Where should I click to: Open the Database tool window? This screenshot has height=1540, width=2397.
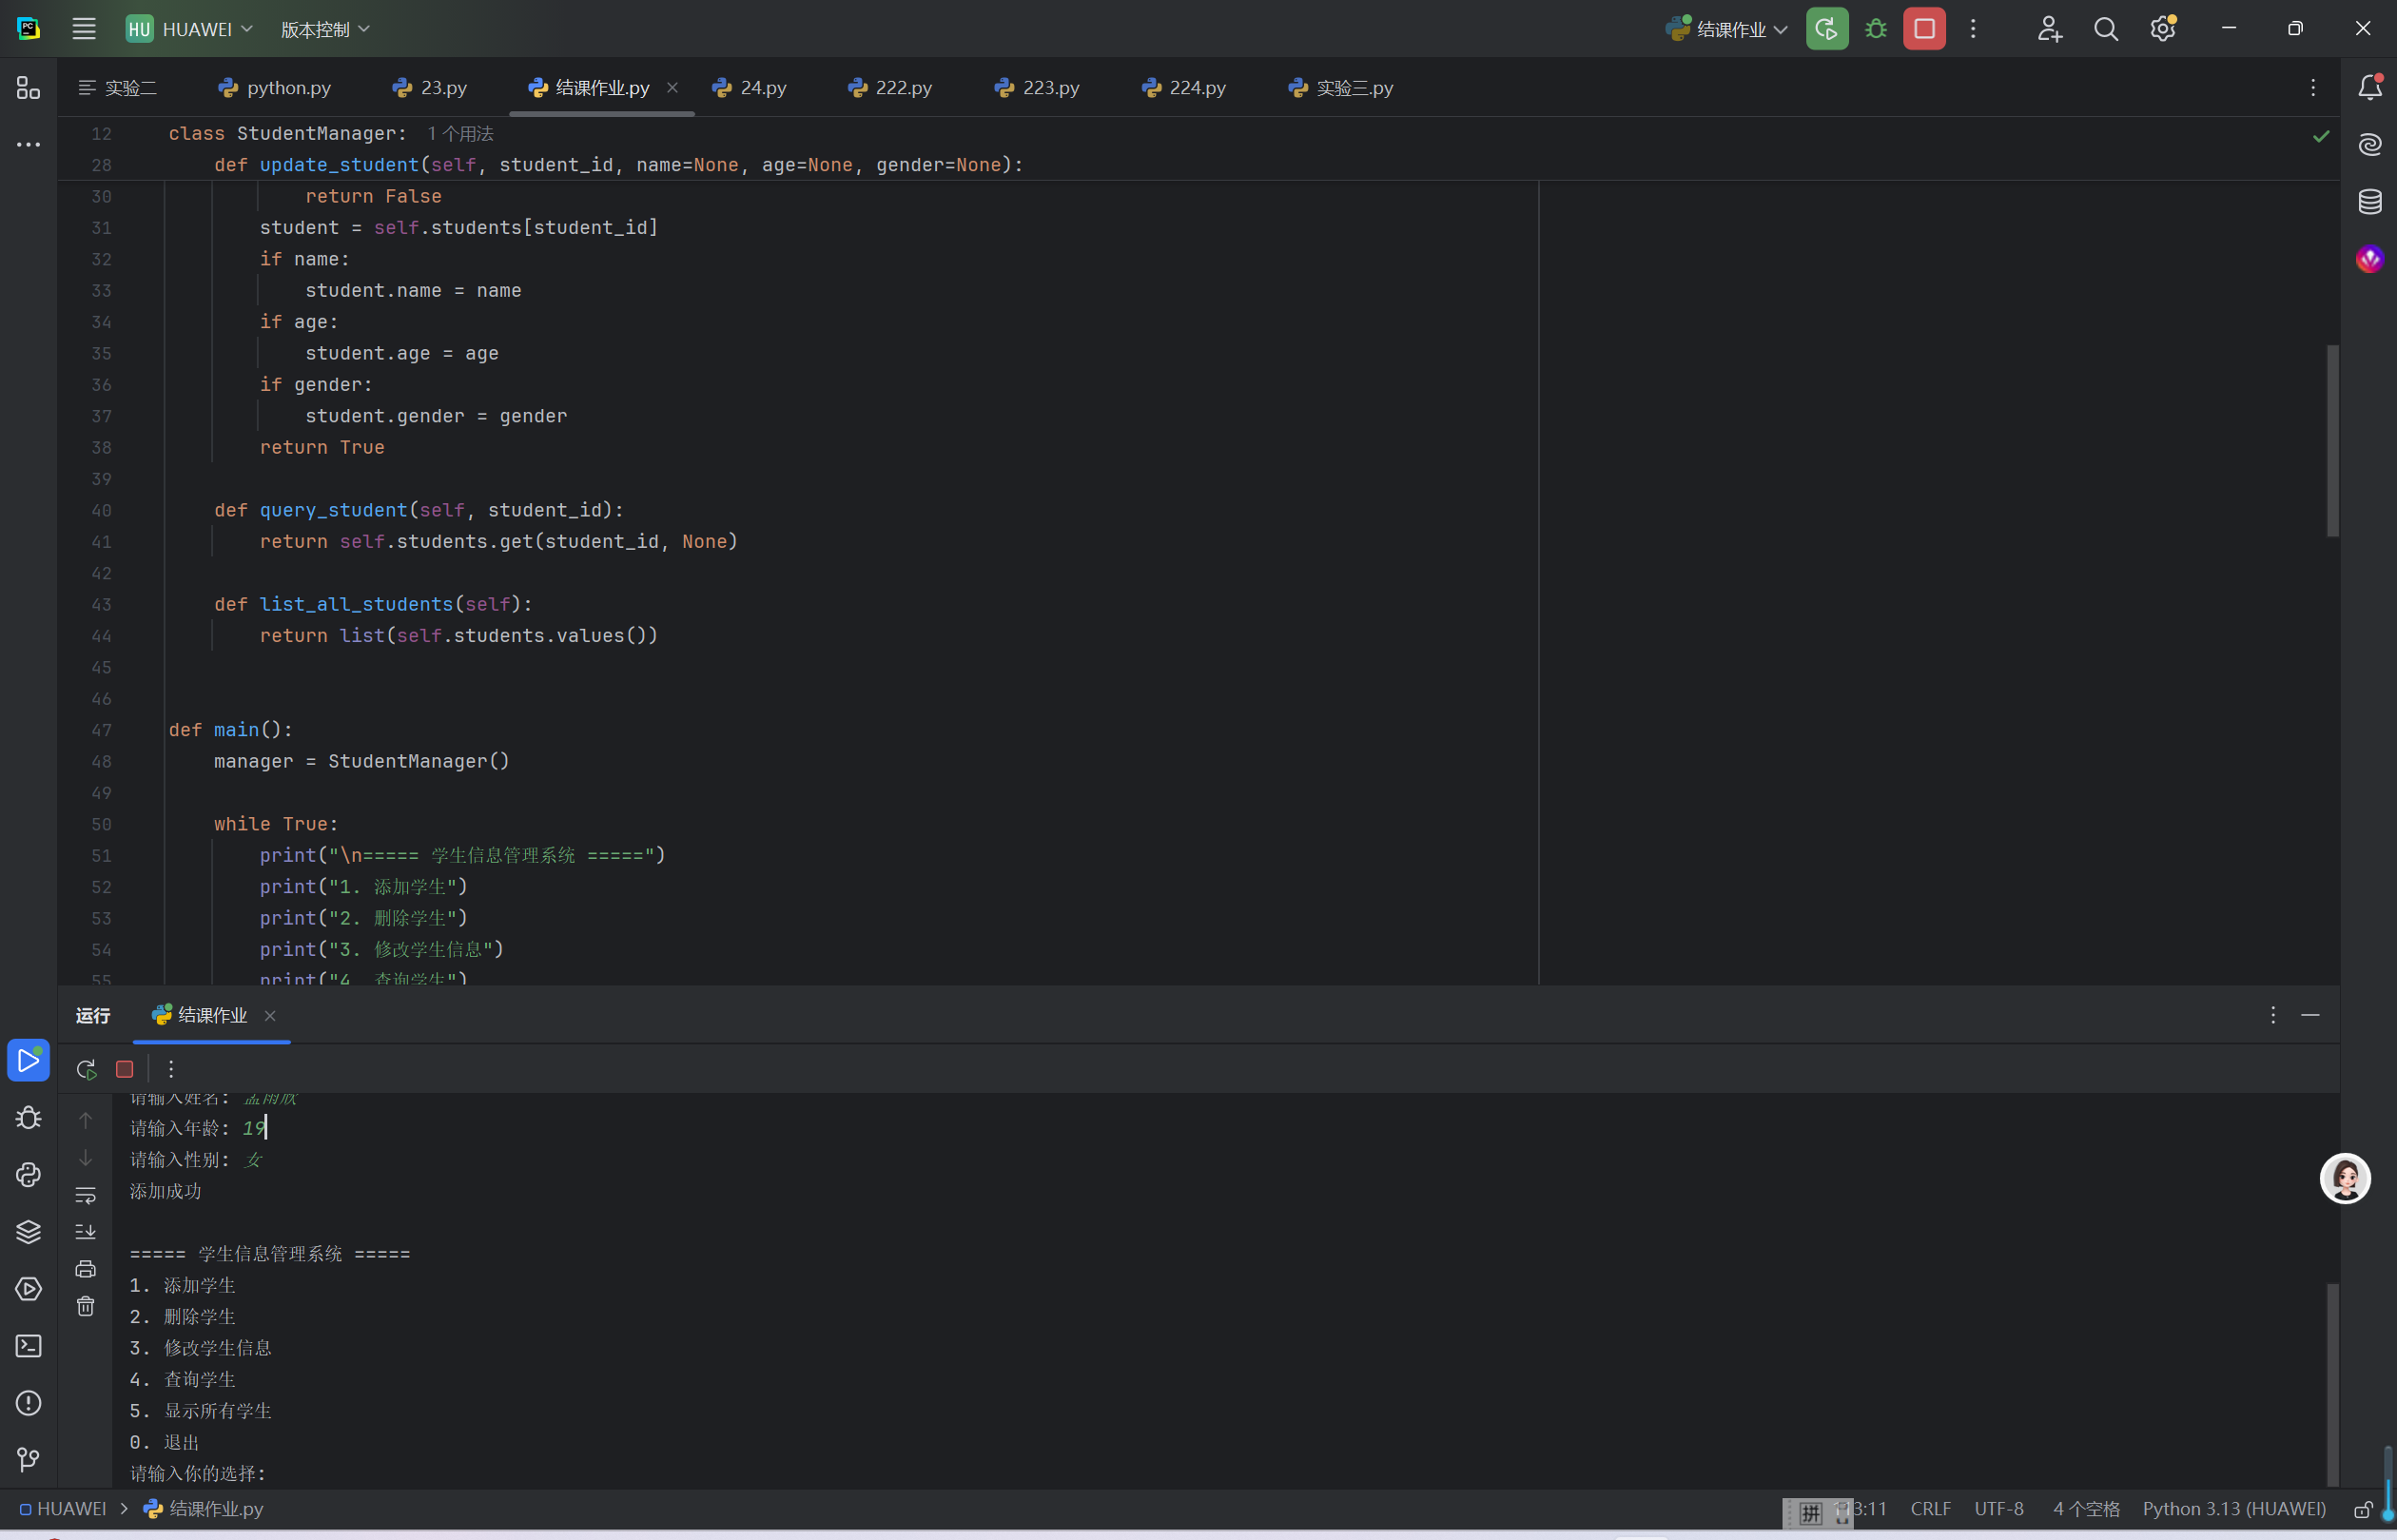(x=2369, y=202)
